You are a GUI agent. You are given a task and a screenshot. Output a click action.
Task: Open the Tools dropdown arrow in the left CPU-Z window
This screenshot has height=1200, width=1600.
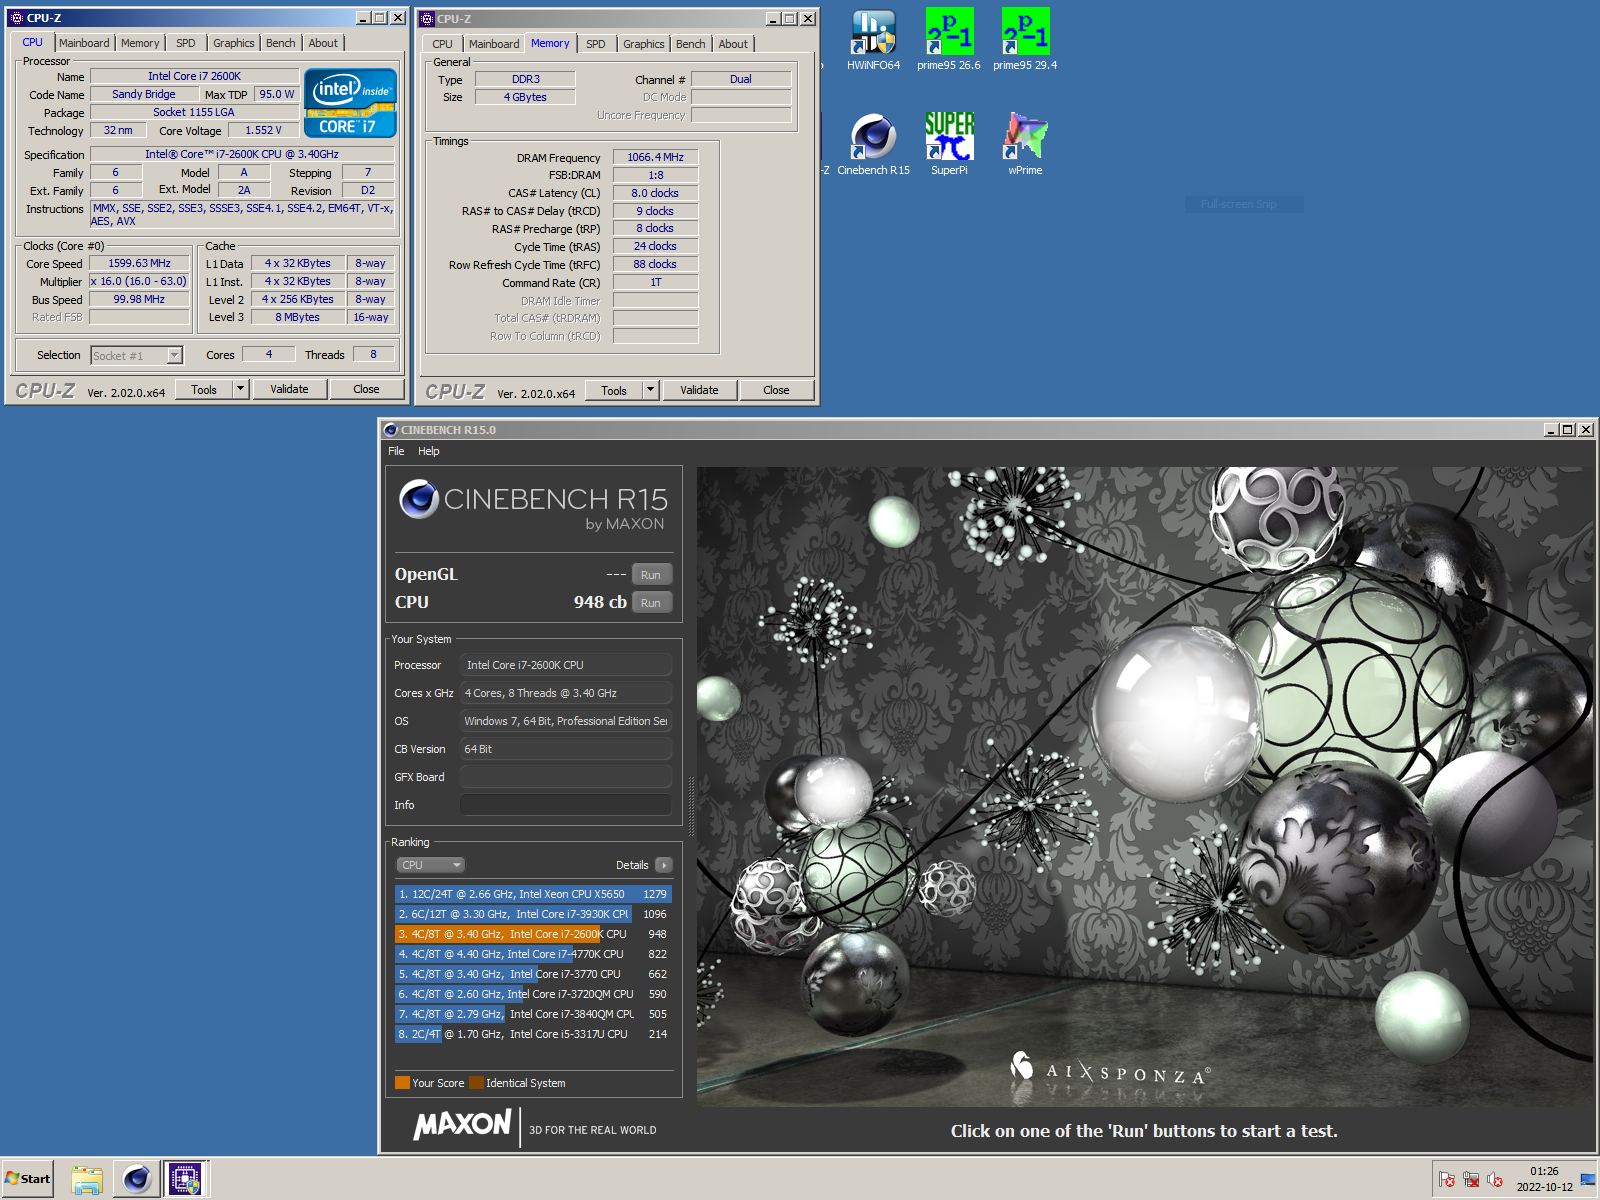[240, 389]
